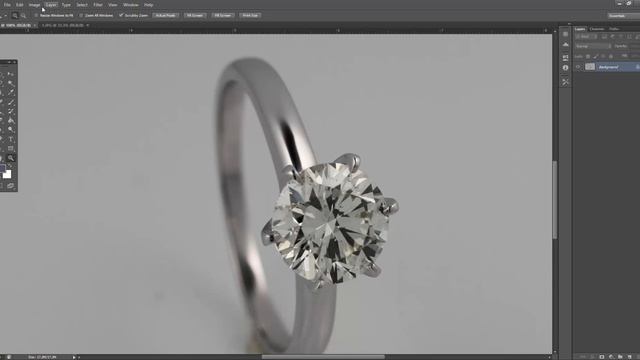Click the horizontal canvas scrollbar thumb
Screen dimensions: 640x360
[x=323, y=357]
